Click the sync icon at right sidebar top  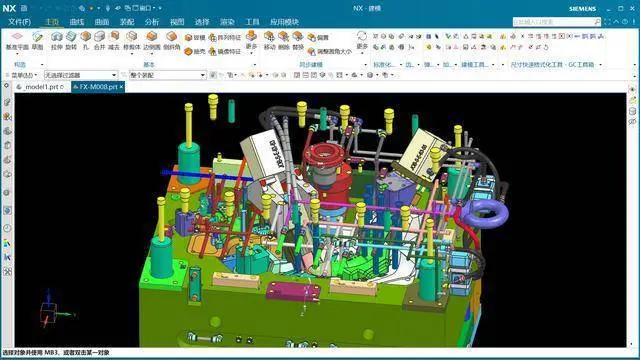632,89
